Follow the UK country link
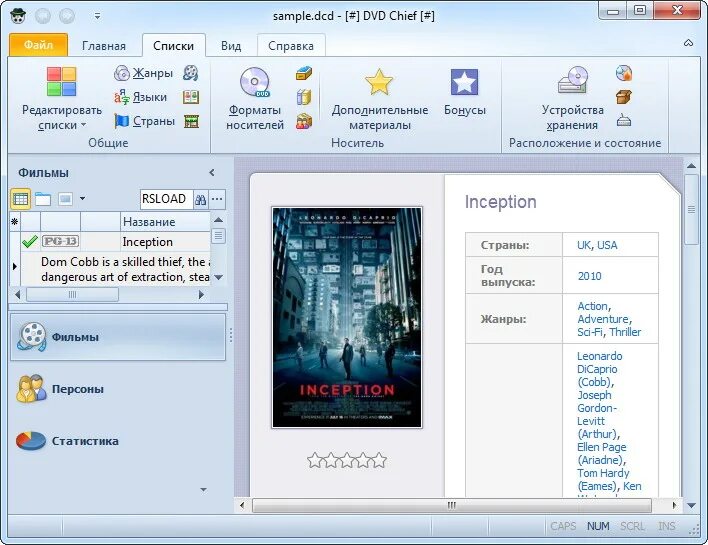This screenshot has width=708, height=545. pos(583,245)
